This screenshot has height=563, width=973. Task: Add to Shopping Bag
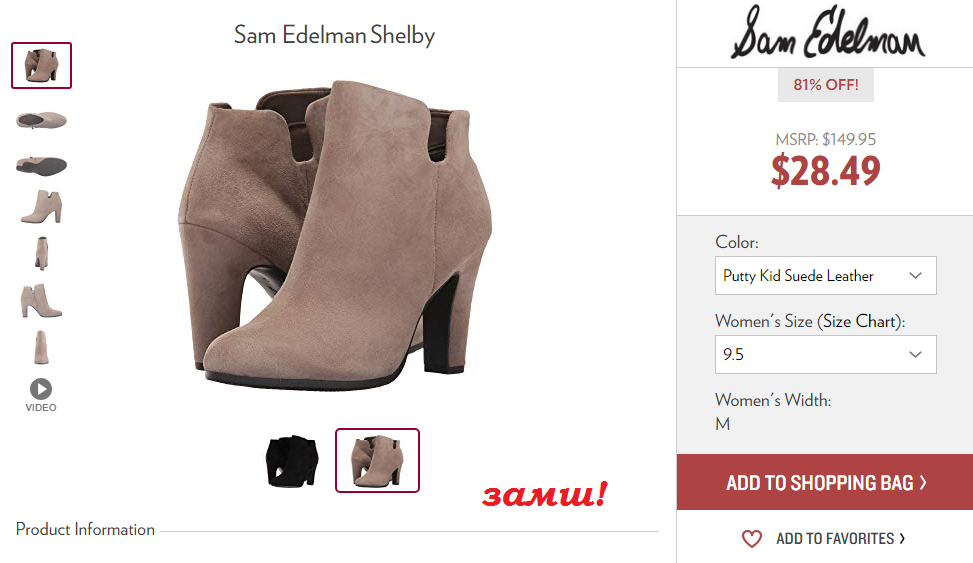click(x=825, y=482)
